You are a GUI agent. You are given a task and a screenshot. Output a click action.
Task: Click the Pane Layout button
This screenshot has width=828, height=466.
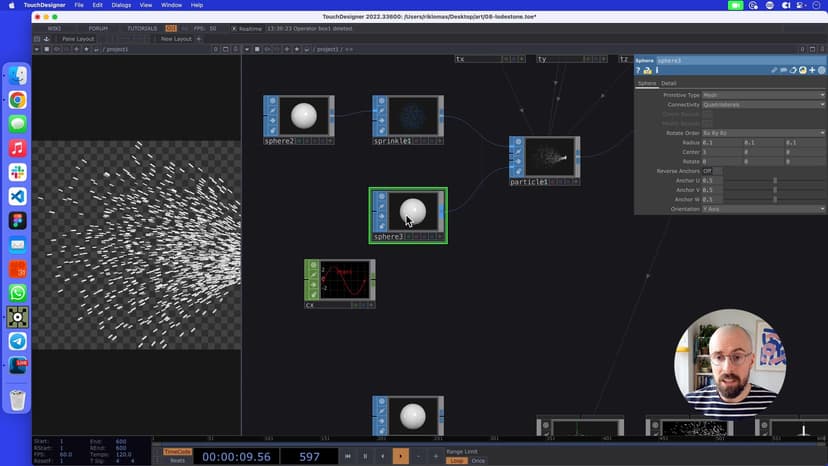pyautogui.click(x=76, y=39)
